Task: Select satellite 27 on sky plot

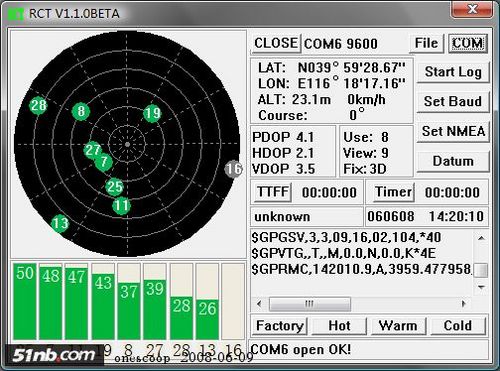Action: point(92,150)
